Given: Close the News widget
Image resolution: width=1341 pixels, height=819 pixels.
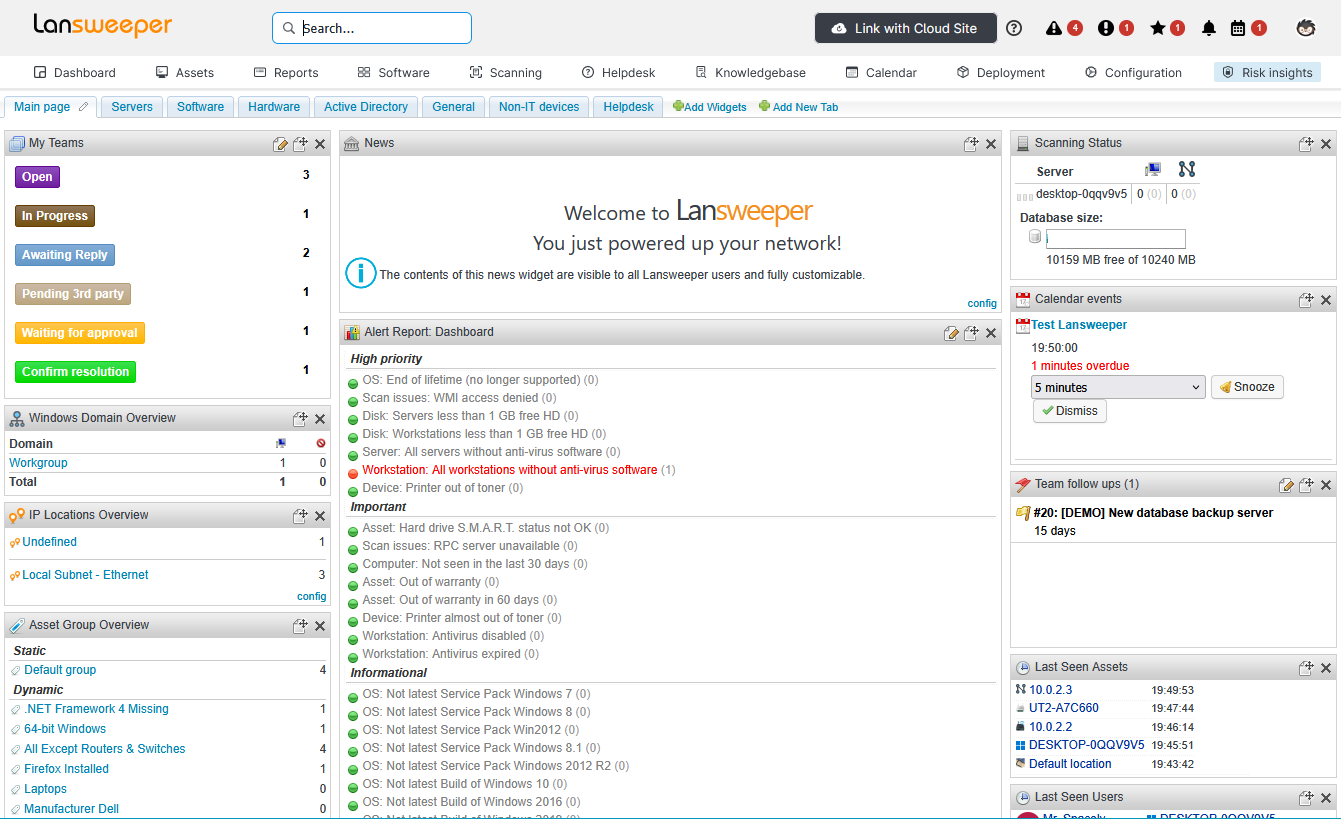Looking at the screenshot, I should (x=991, y=144).
